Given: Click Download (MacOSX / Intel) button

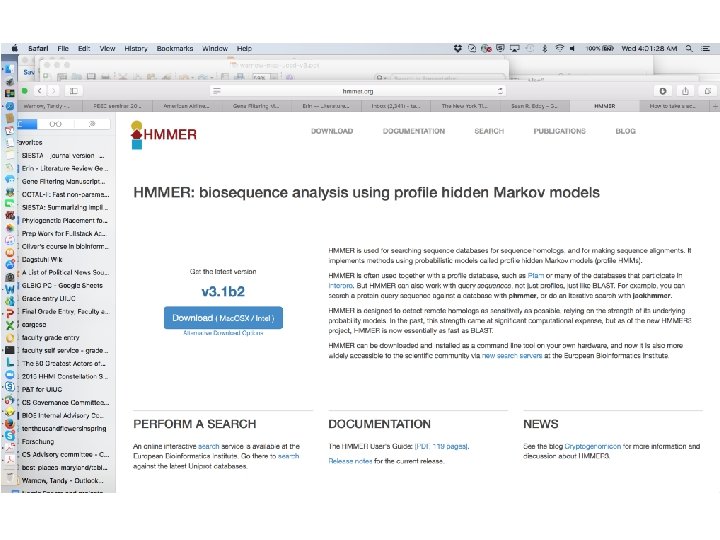Looking at the screenshot, I should tap(223, 318).
